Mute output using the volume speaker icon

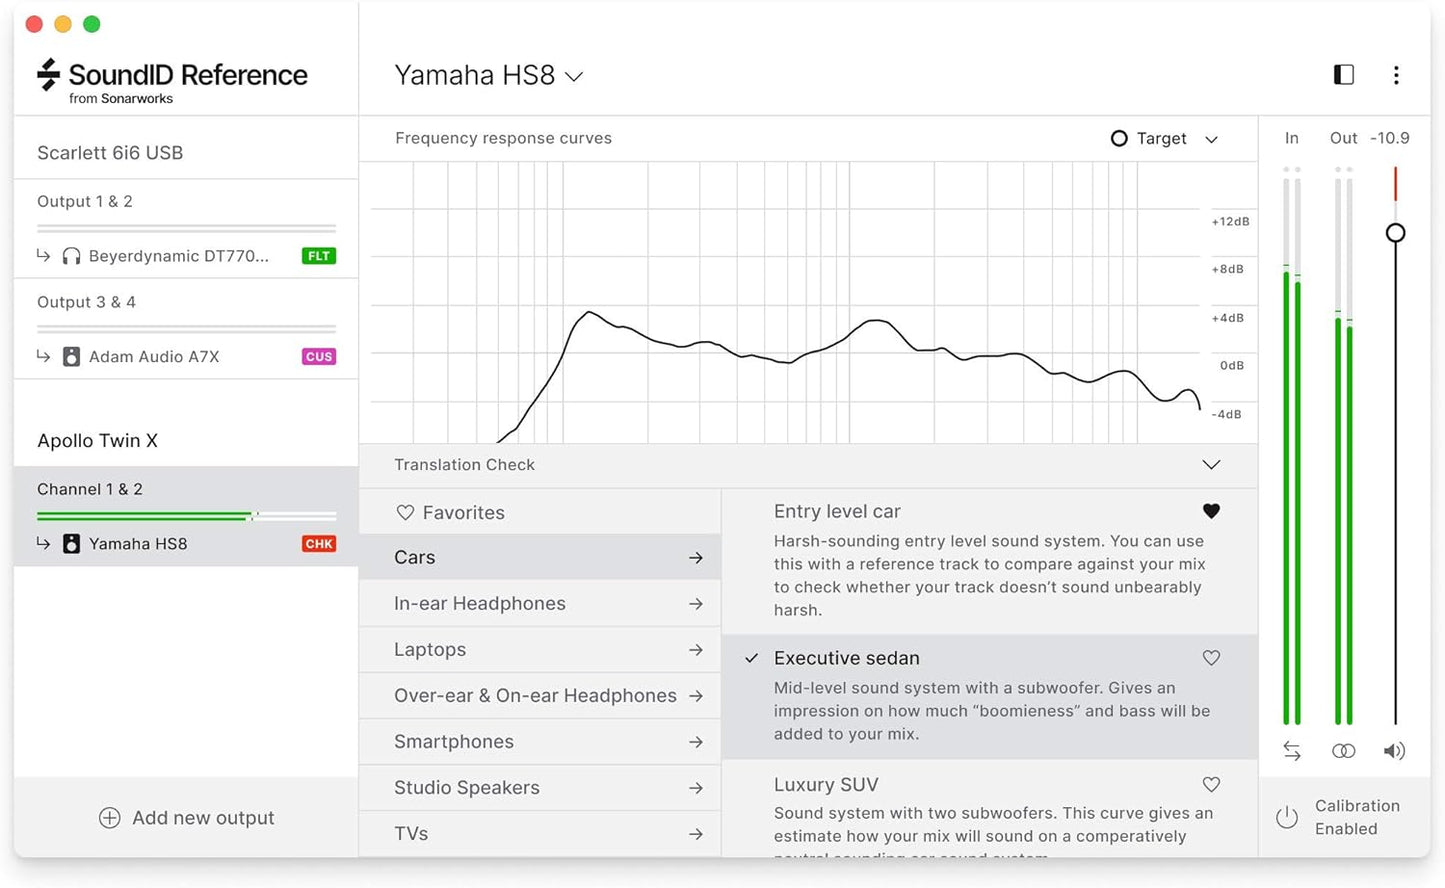[x=1395, y=750]
